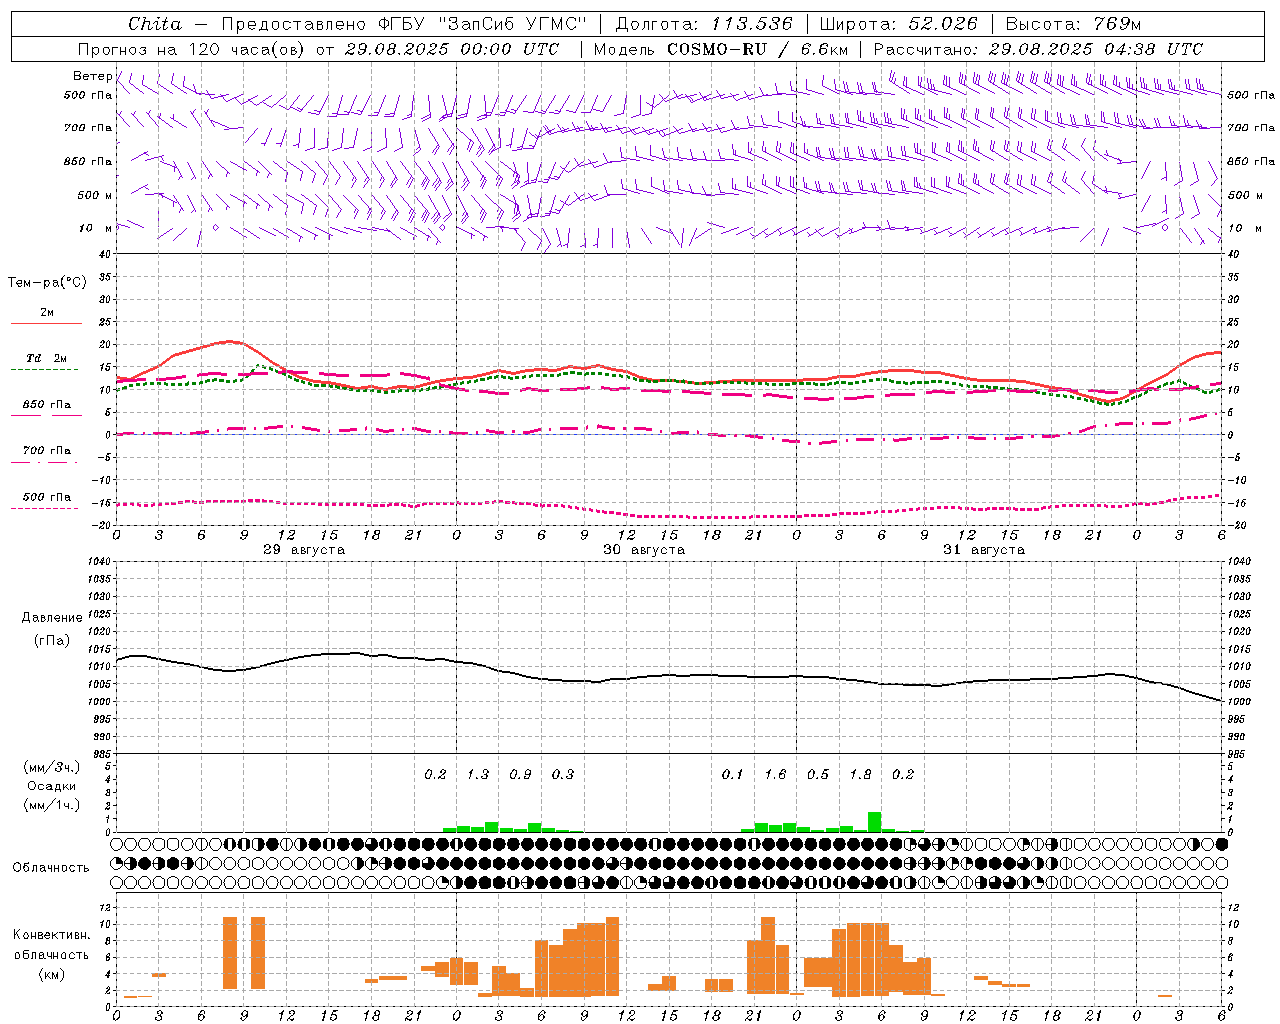This screenshot has width=1280, height=1024.
Task: Click the "Конвективн." panel label
Action: point(52,935)
